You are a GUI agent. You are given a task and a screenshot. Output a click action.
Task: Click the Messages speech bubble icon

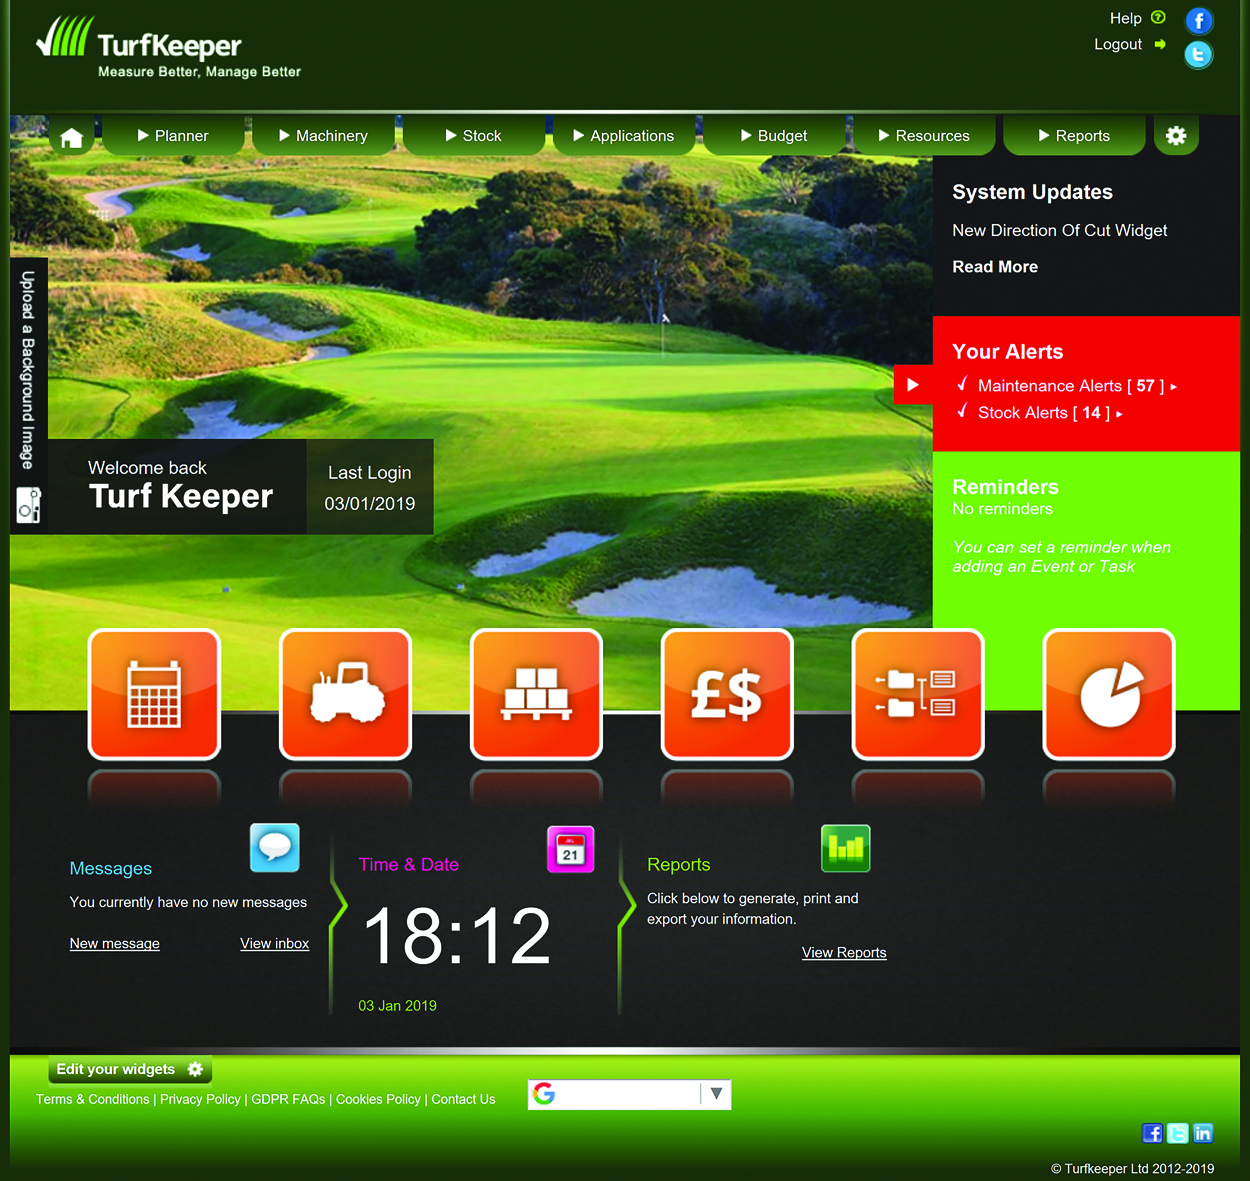(274, 847)
